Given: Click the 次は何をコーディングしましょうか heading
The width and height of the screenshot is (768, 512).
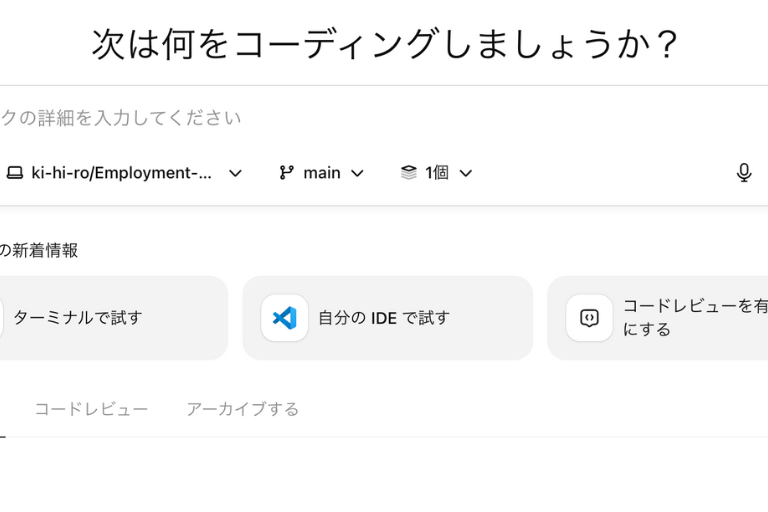Looking at the screenshot, I should (x=386, y=44).
